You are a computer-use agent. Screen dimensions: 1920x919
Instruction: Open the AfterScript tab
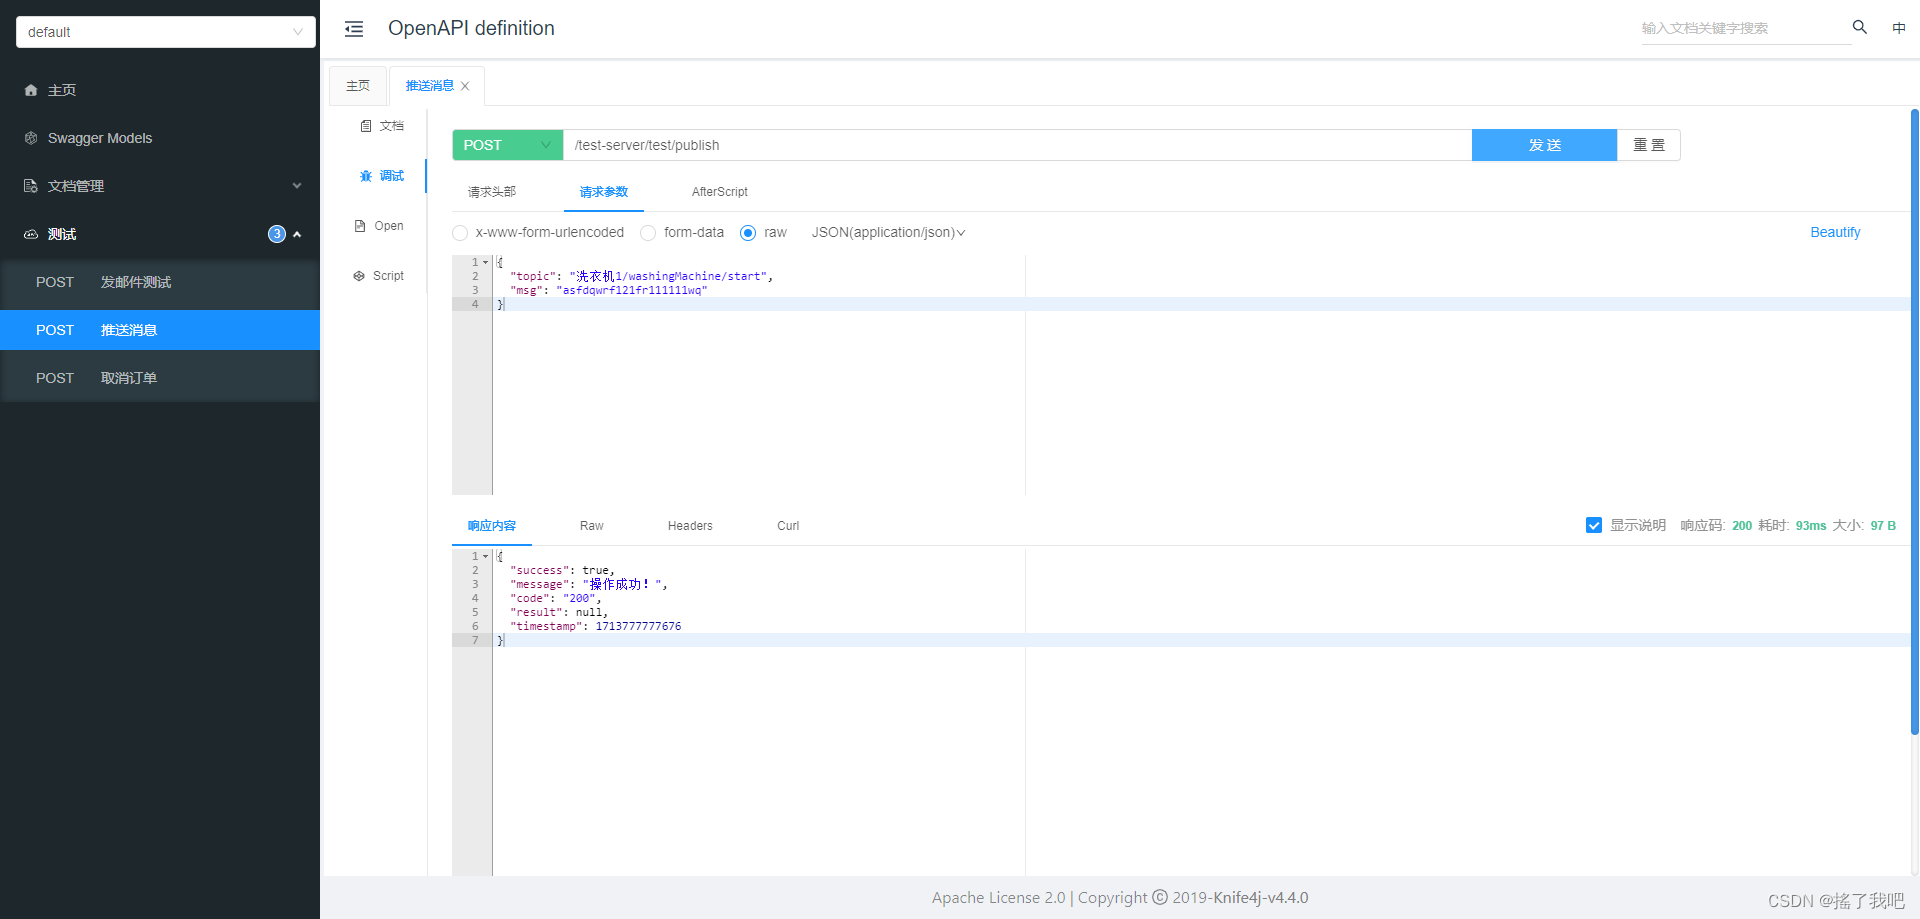click(720, 192)
